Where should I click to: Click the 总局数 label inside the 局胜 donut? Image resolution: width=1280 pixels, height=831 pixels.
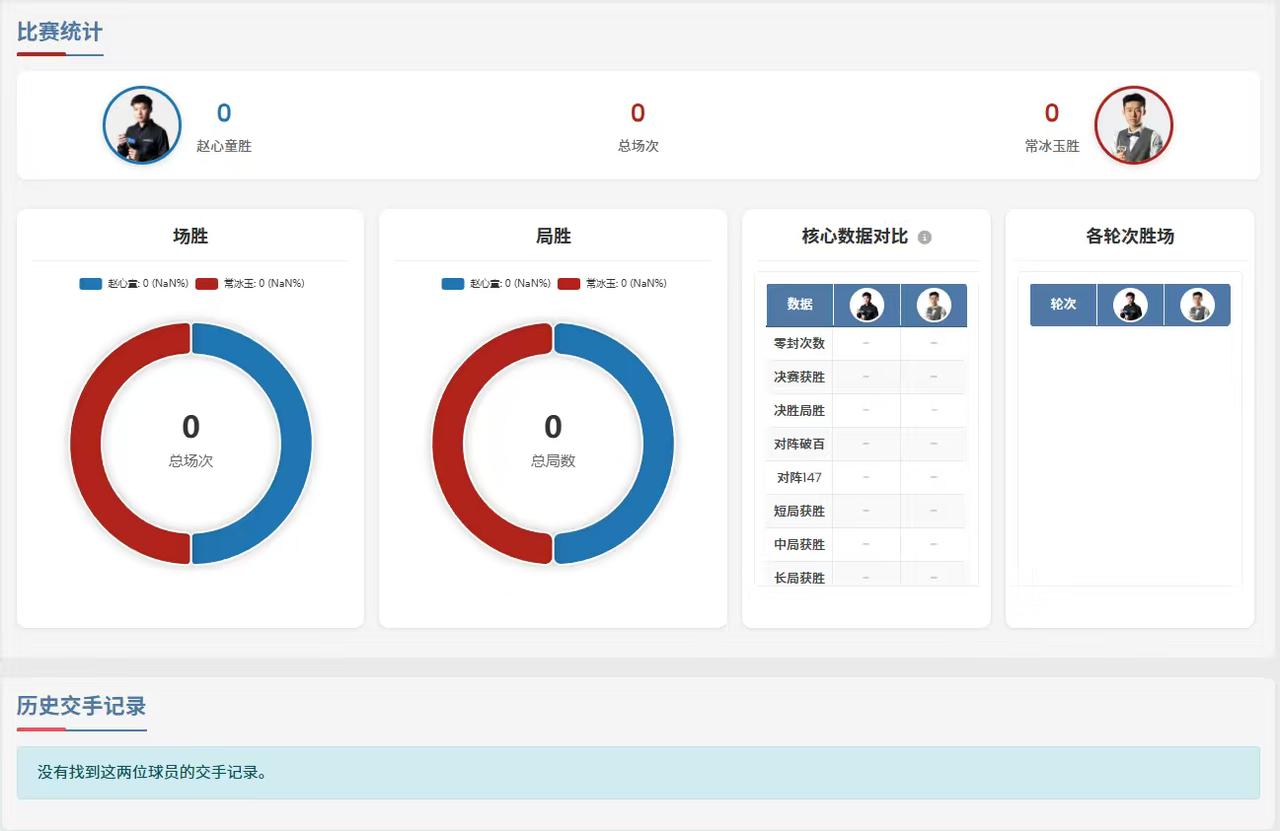pos(553,461)
